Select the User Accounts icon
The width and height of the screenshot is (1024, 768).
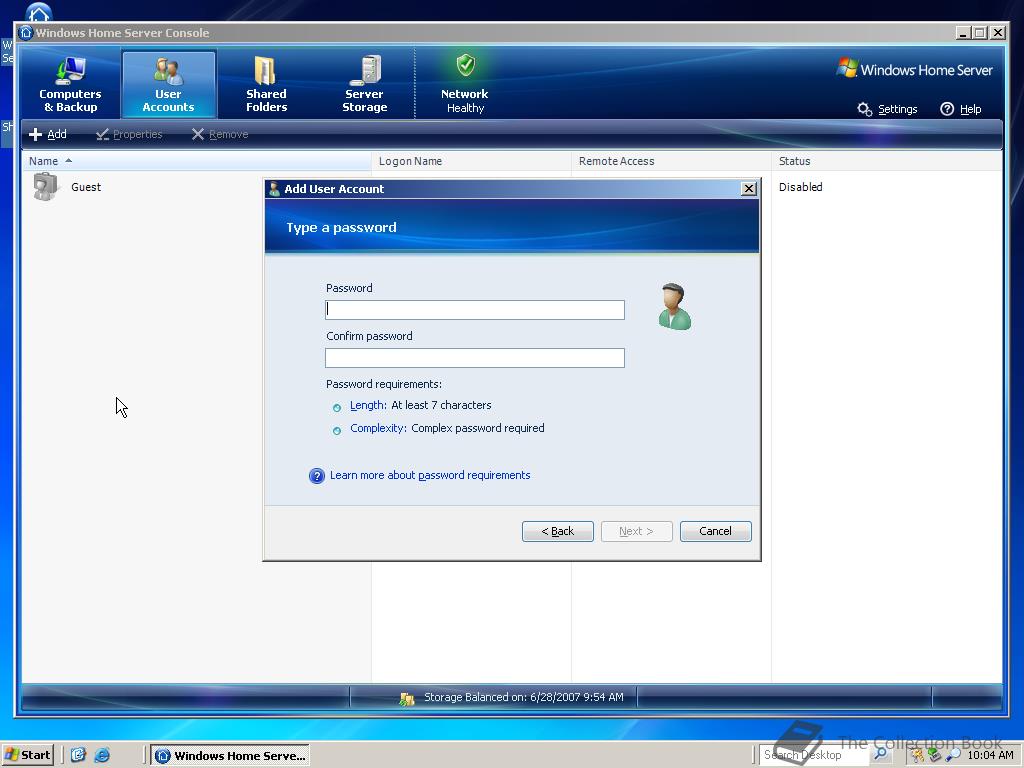click(168, 83)
